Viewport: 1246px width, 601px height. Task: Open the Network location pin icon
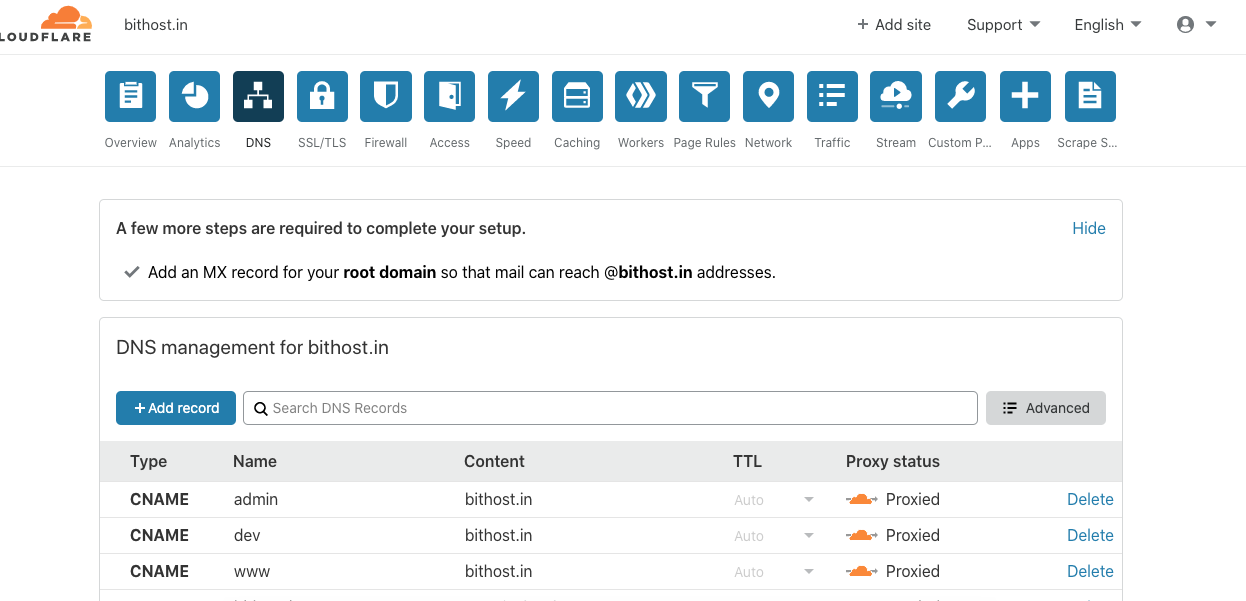pos(768,96)
